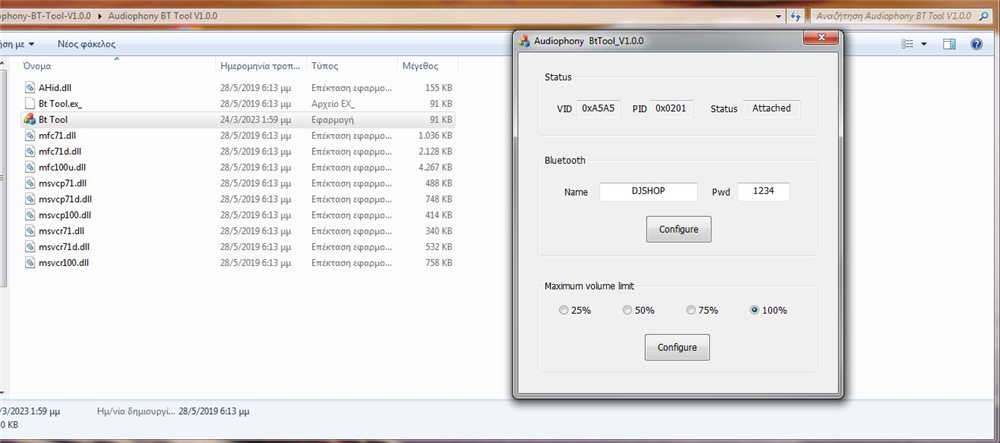Click the PID value 0x0201
Viewport: 1000px width, 443px height.
671,109
